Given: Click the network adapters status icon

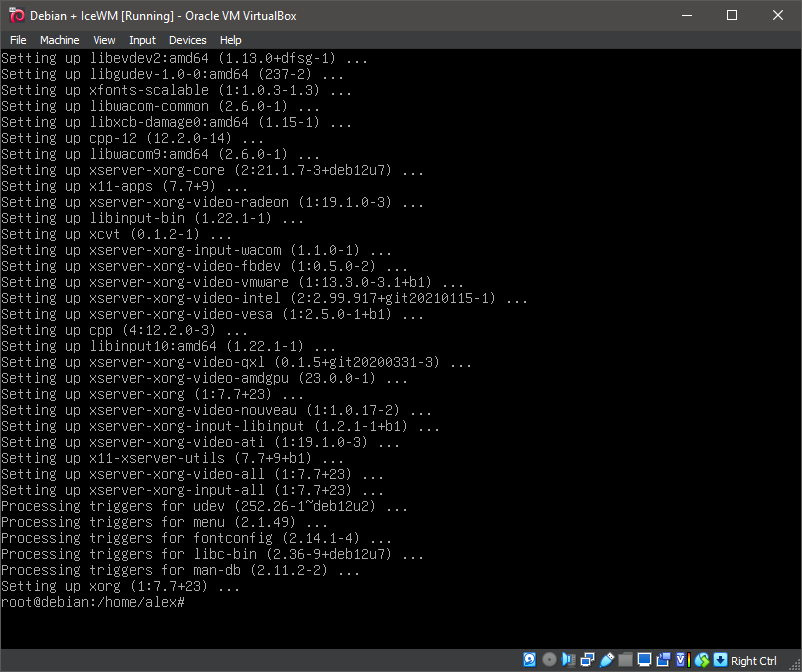Looking at the screenshot, I should pos(587,660).
